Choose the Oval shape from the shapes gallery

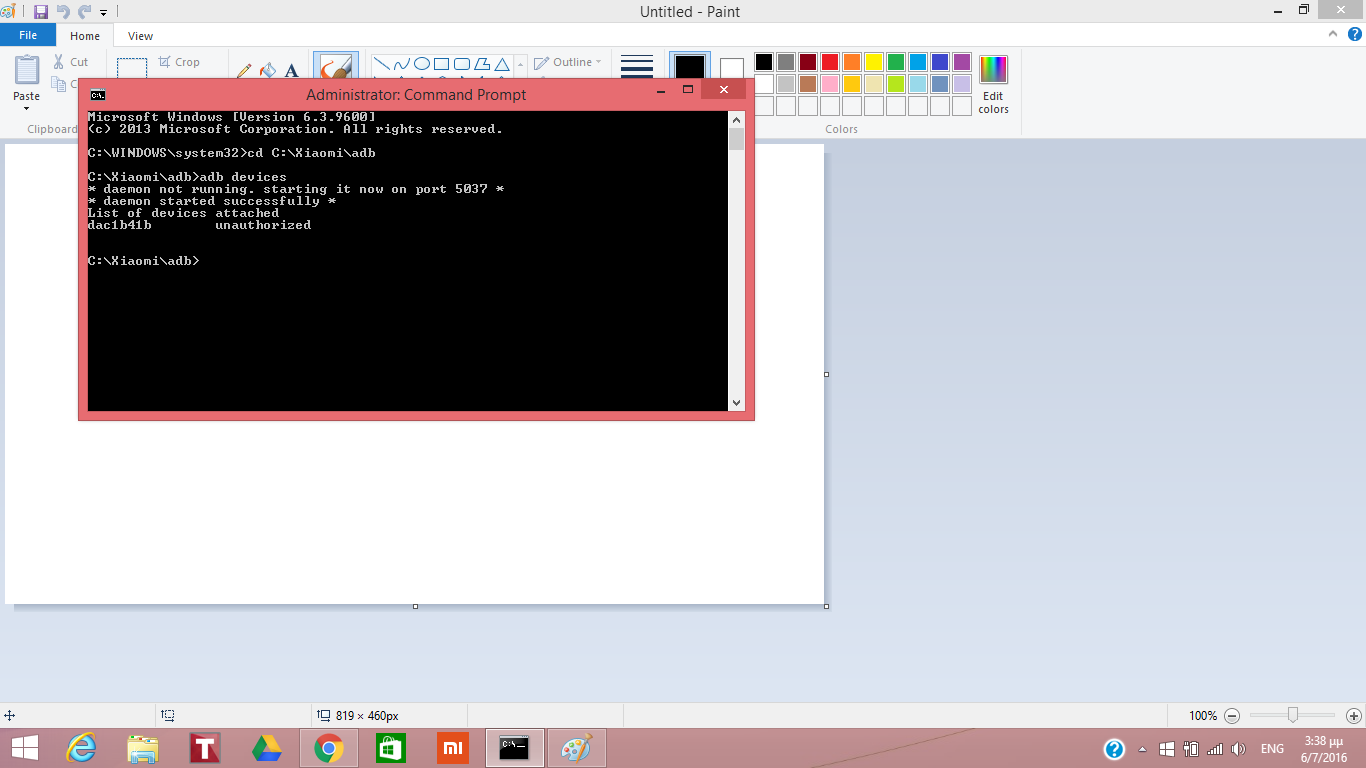pos(422,64)
